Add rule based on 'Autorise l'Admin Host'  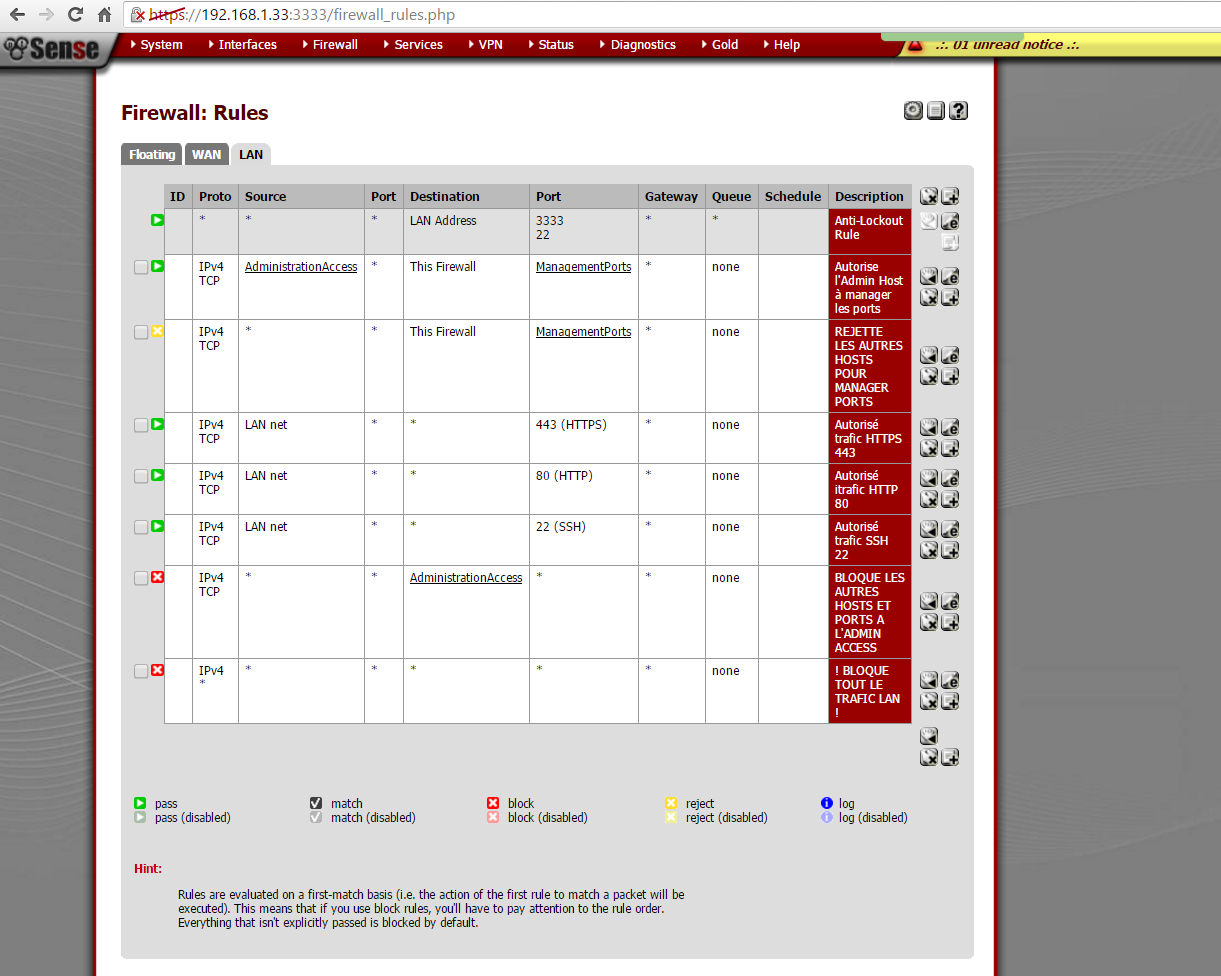[950, 297]
